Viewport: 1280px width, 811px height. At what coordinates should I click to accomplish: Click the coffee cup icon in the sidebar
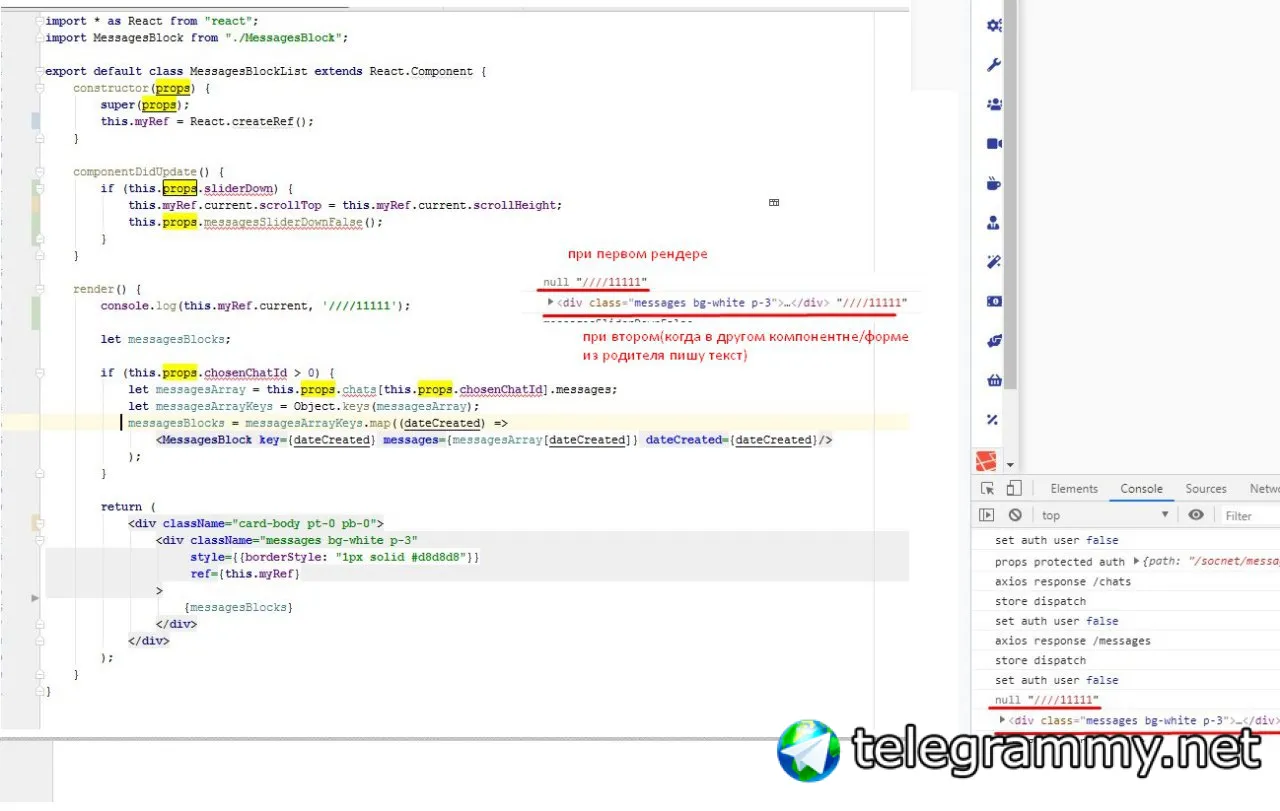[x=994, y=183]
